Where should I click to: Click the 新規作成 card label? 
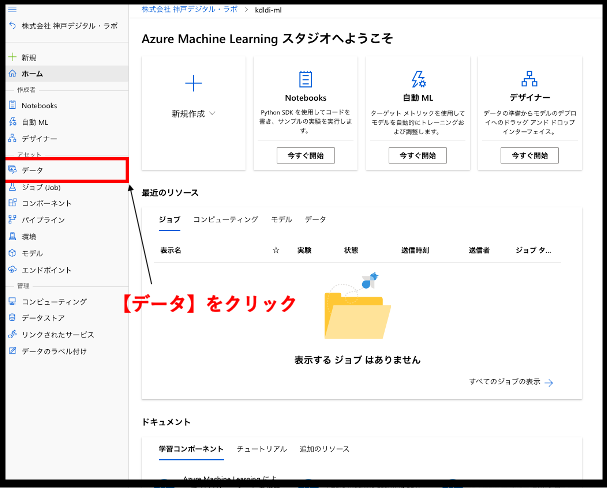[x=189, y=113]
